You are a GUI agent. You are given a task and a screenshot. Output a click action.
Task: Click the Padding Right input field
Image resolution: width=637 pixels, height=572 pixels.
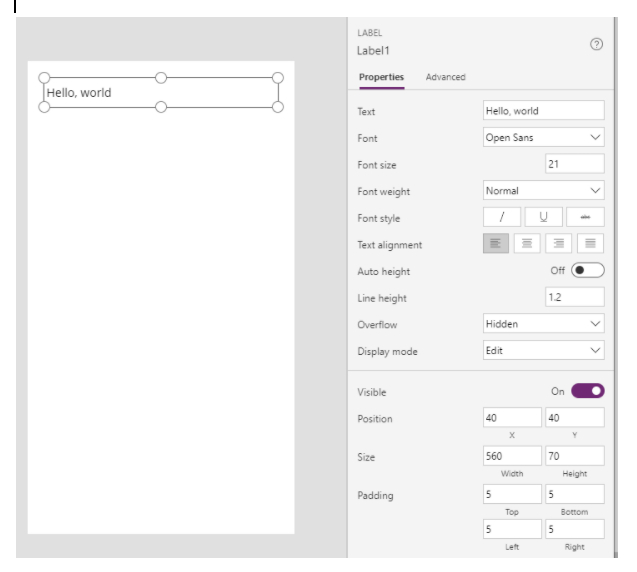[574, 529]
